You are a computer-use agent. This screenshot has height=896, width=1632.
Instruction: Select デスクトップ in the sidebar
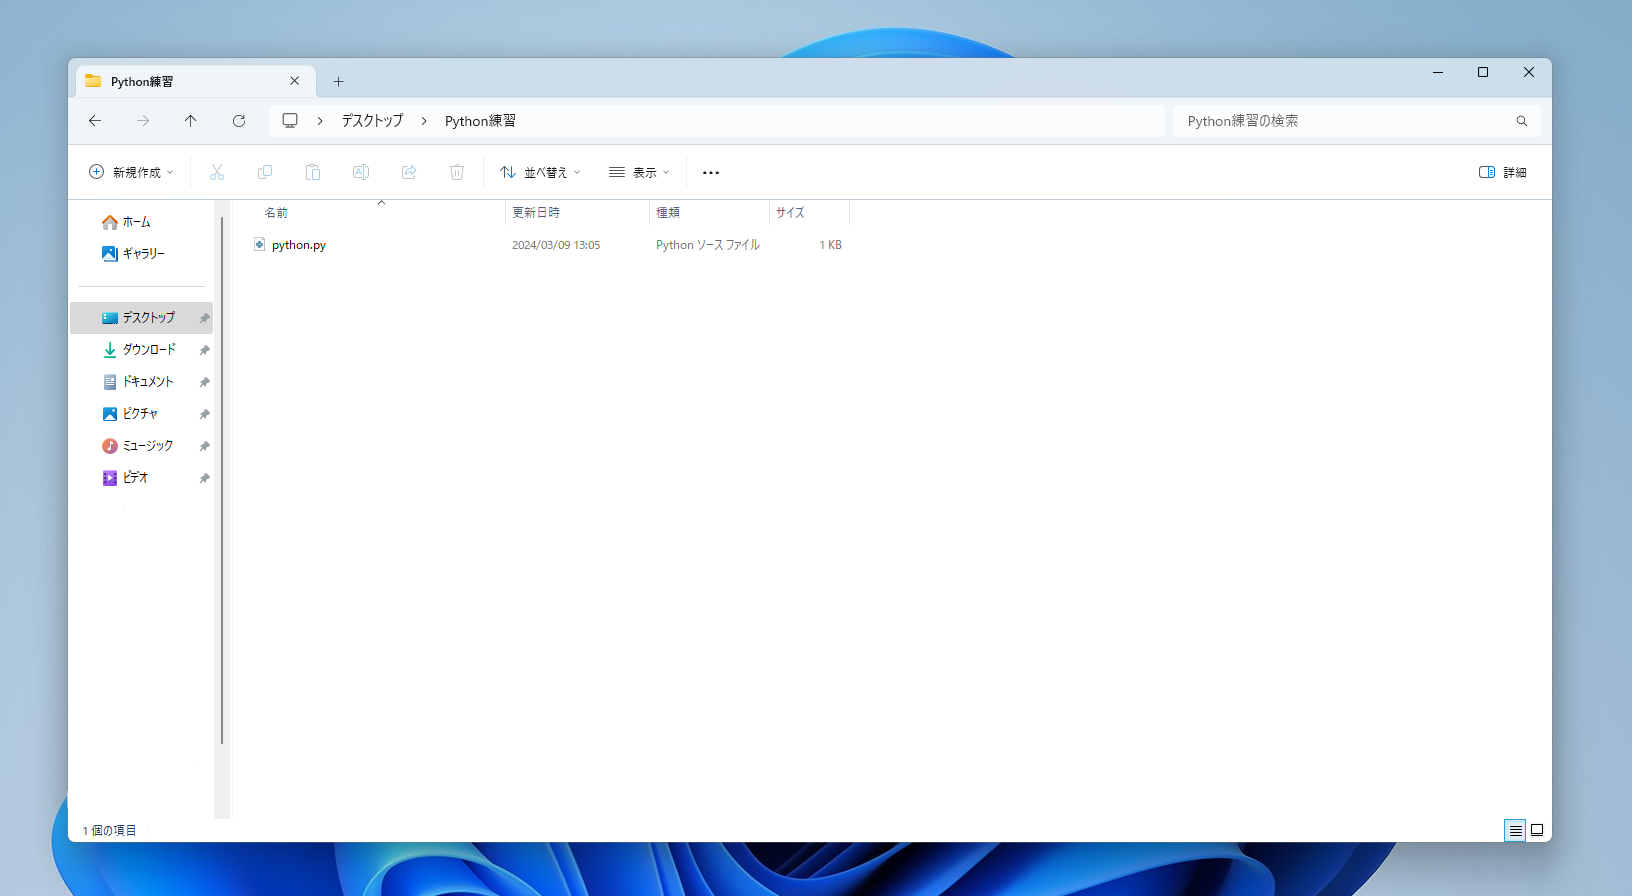(141, 318)
